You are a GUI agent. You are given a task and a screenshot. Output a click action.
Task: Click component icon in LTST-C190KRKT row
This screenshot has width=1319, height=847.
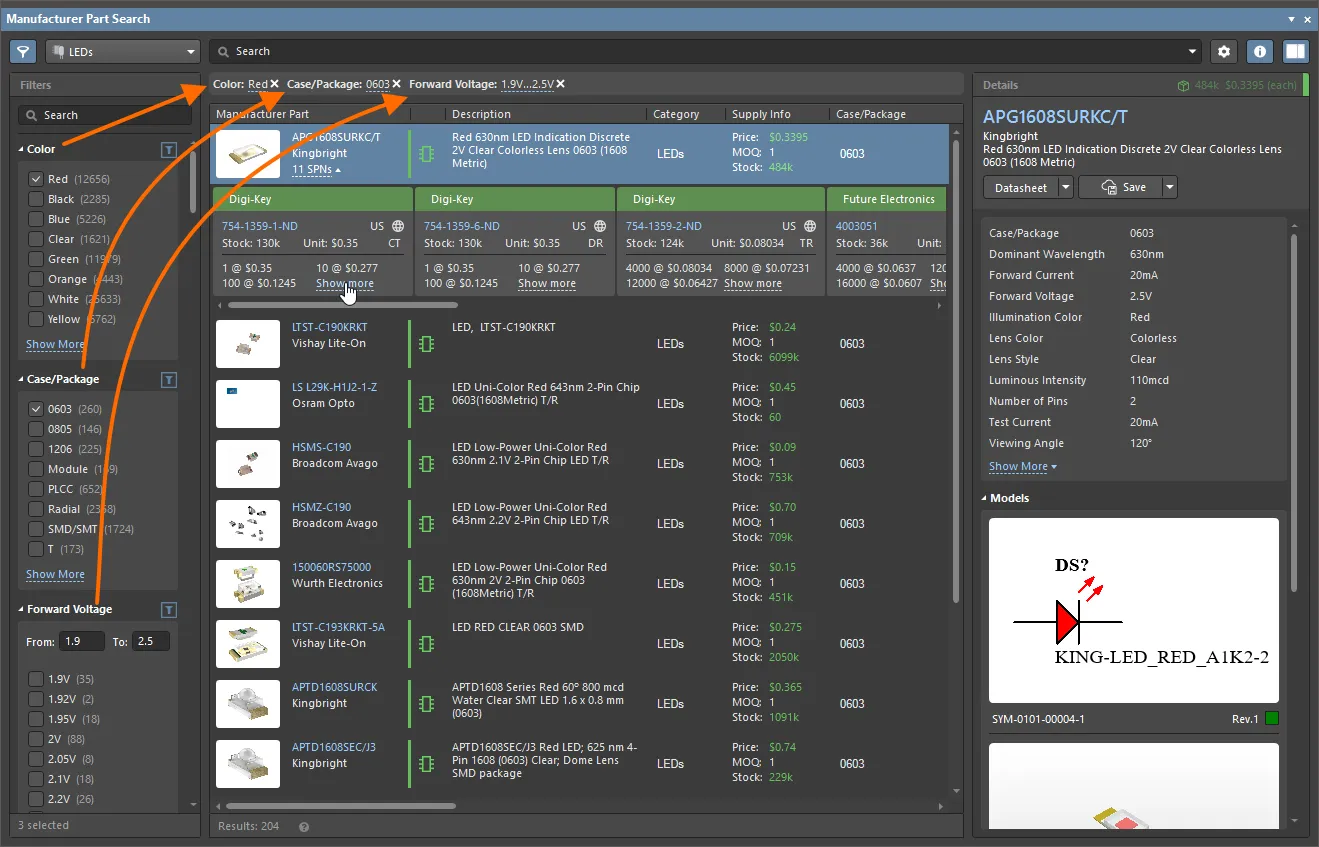point(428,344)
